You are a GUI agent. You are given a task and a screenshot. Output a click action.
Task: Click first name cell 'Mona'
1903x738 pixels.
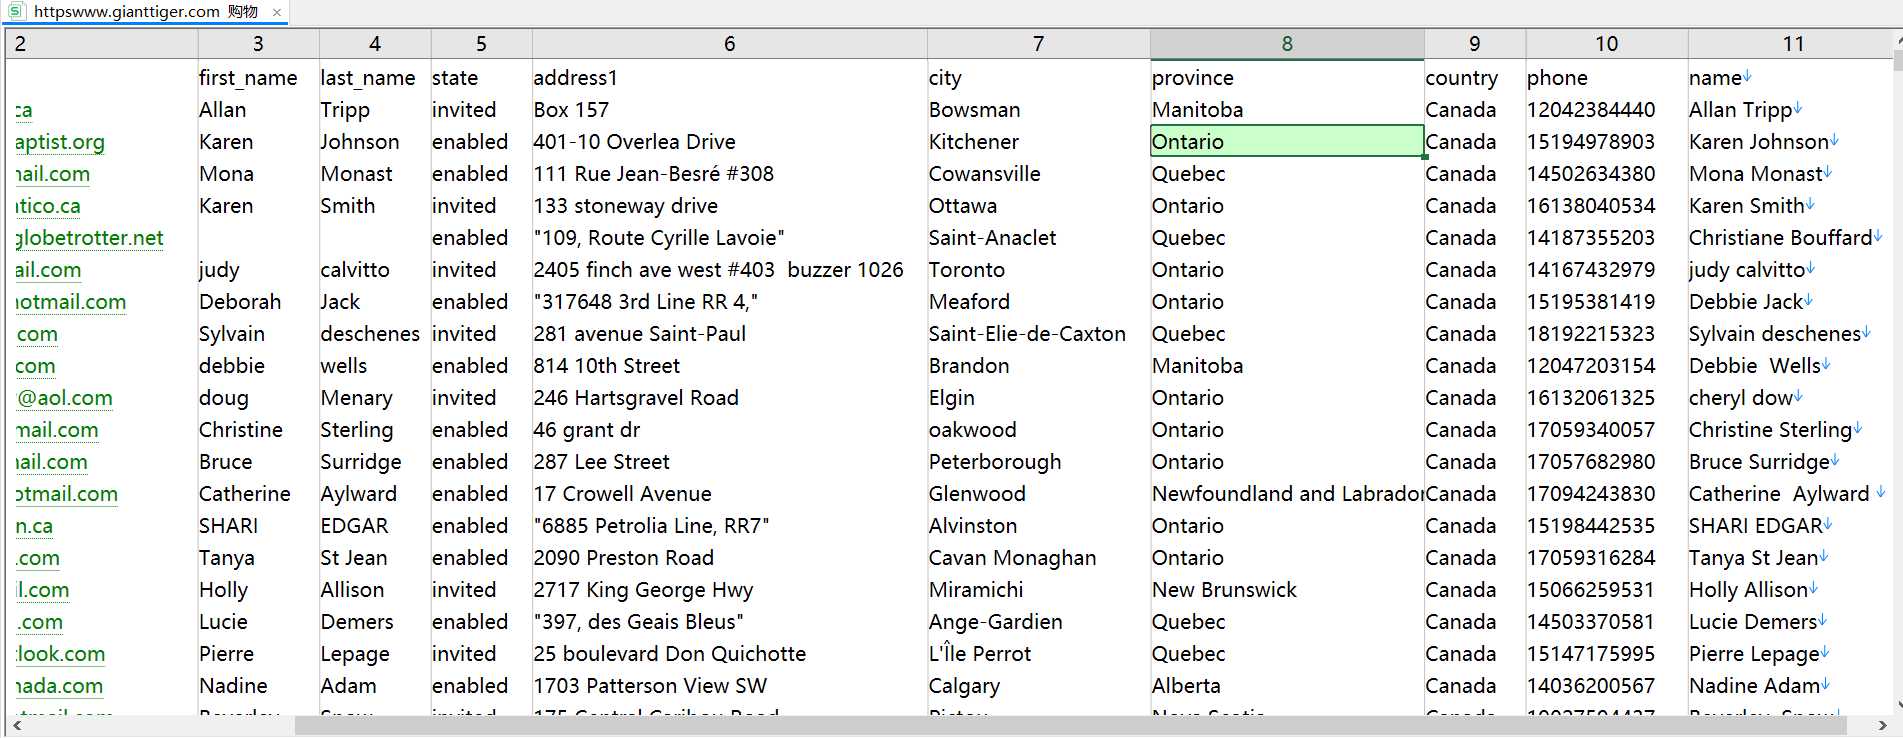coord(258,174)
